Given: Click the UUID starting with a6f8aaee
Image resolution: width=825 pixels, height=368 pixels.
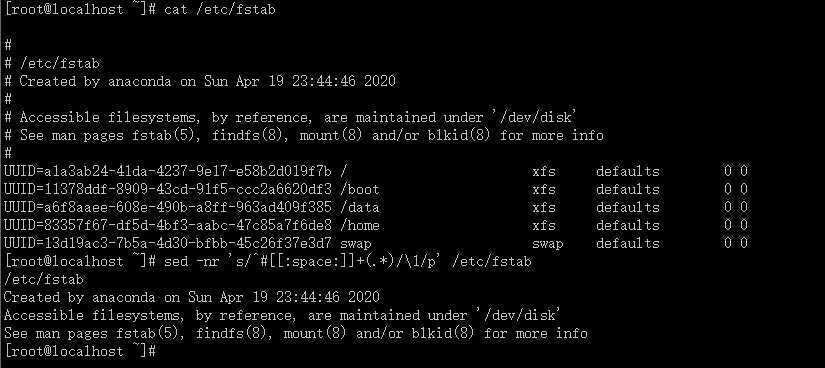Looking at the screenshot, I should pyautogui.click(x=168, y=207).
